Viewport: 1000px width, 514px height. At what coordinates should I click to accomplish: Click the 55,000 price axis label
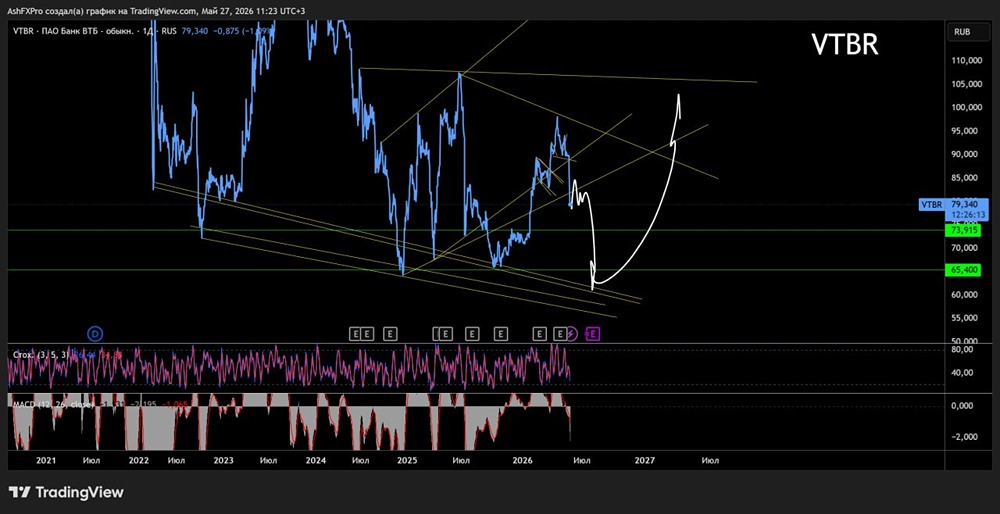tap(966, 318)
